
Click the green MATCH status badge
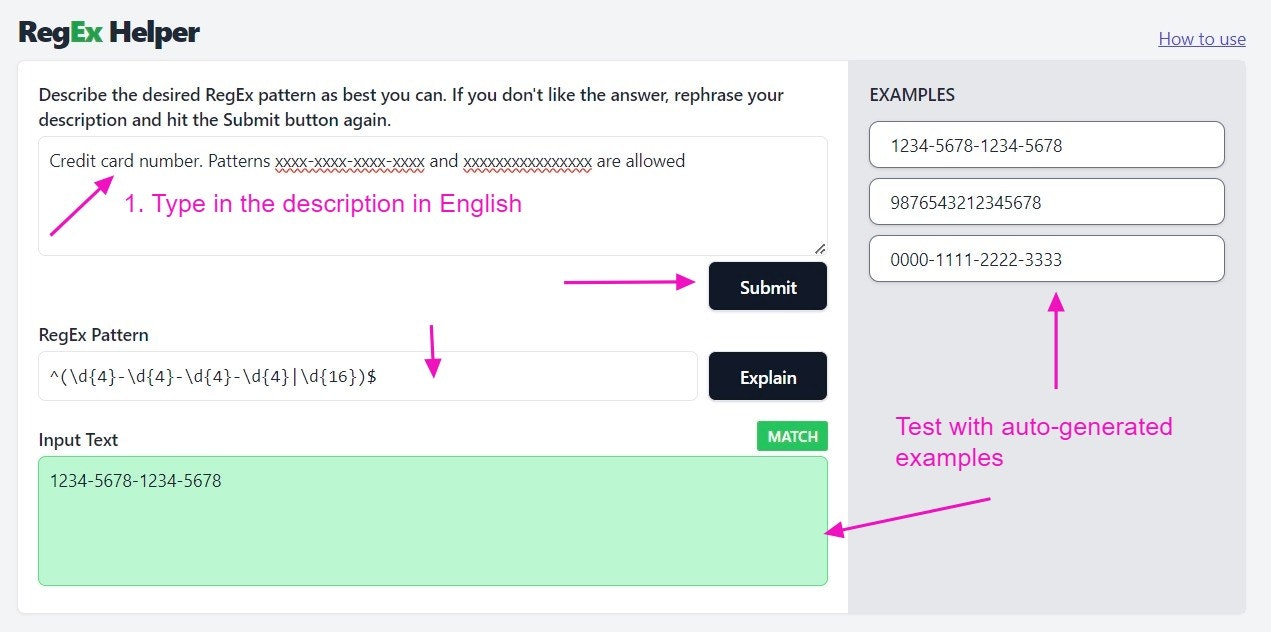point(791,436)
